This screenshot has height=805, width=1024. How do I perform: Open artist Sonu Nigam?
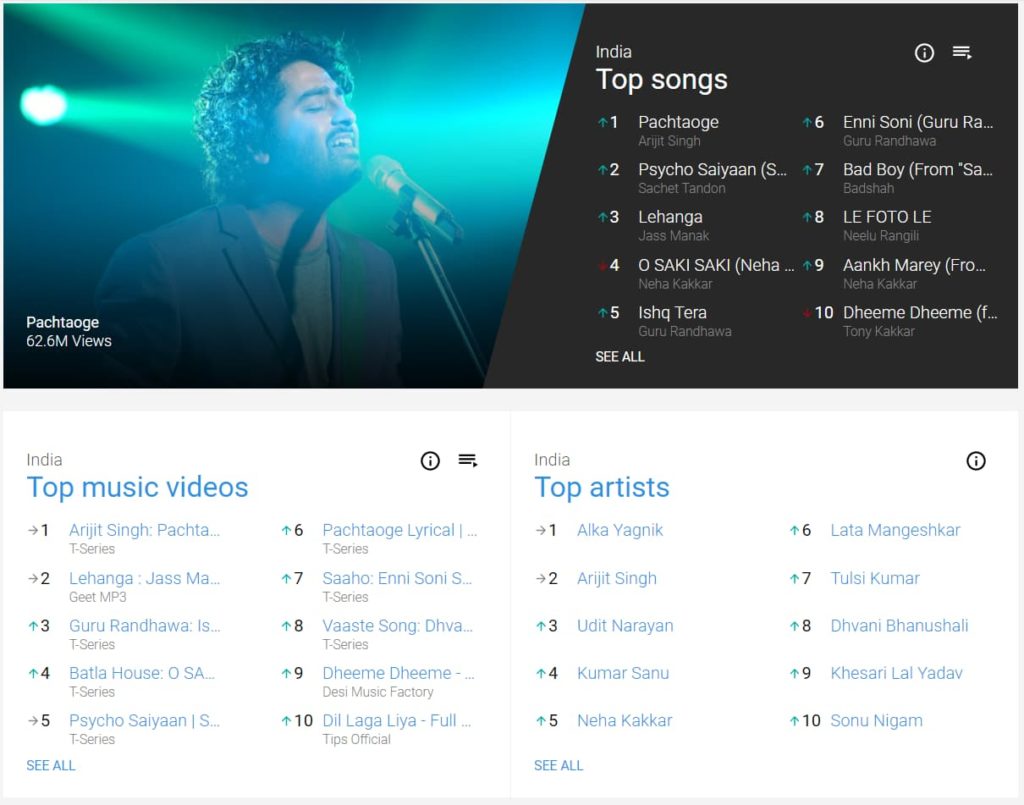876,721
